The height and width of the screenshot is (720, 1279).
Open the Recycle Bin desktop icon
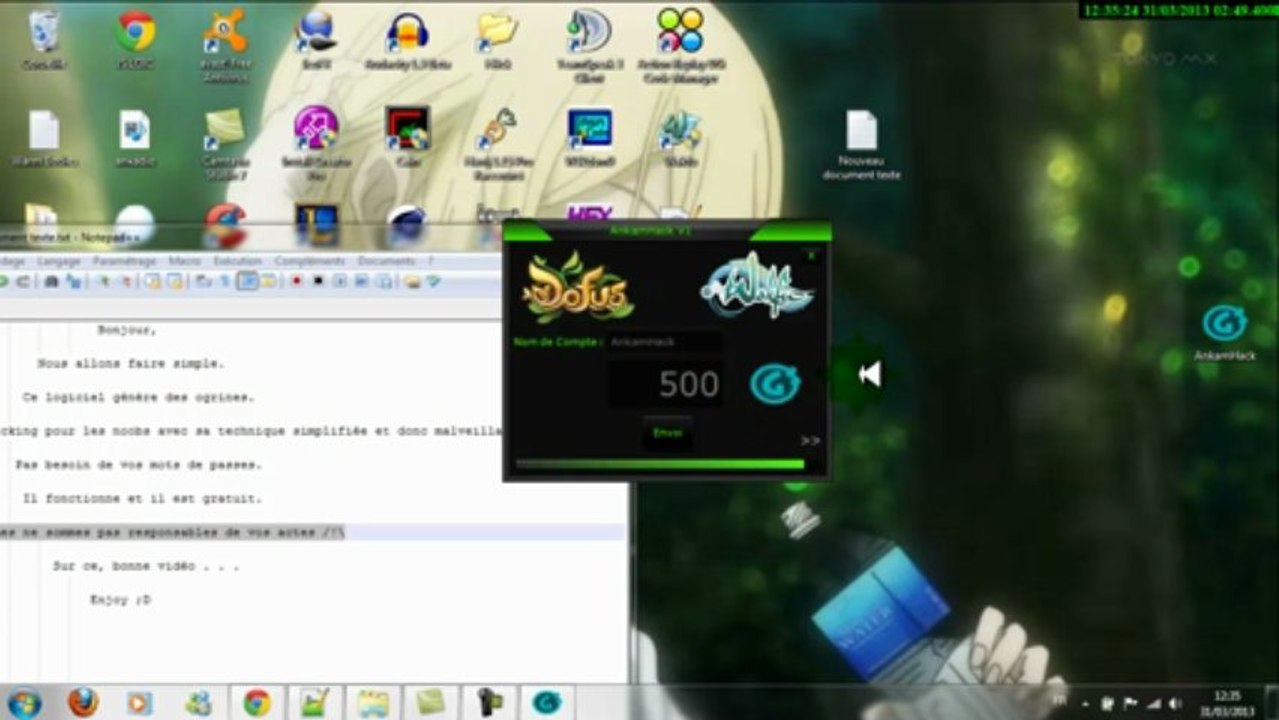click(44, 40)
